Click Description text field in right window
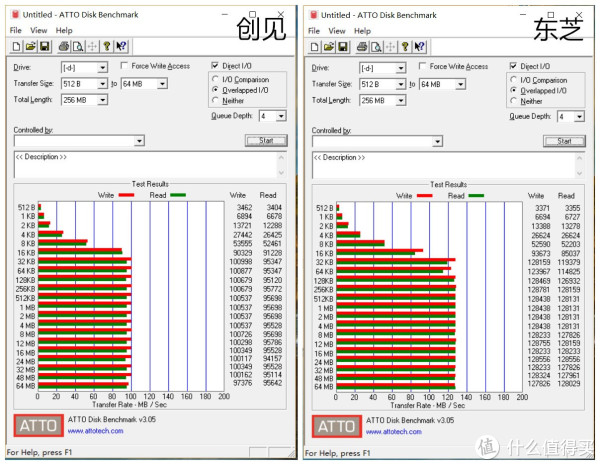This screenshot has height=465, width=600. coord(443,166)
